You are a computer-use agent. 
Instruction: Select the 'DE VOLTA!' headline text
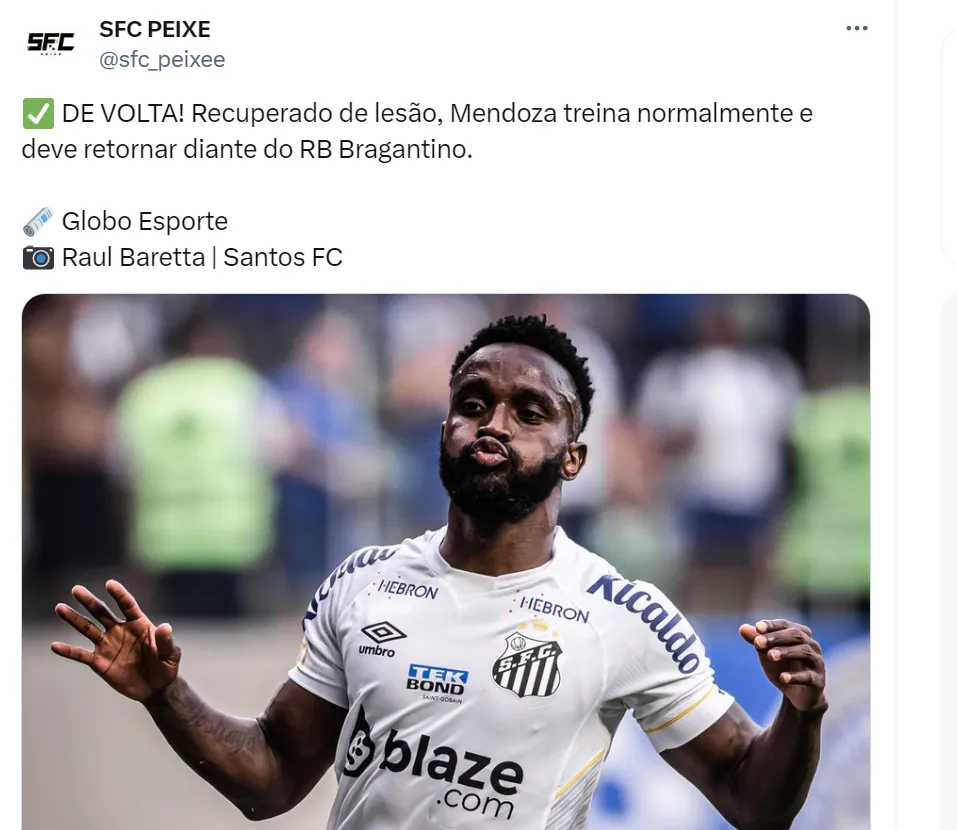(x=123, y=114)
